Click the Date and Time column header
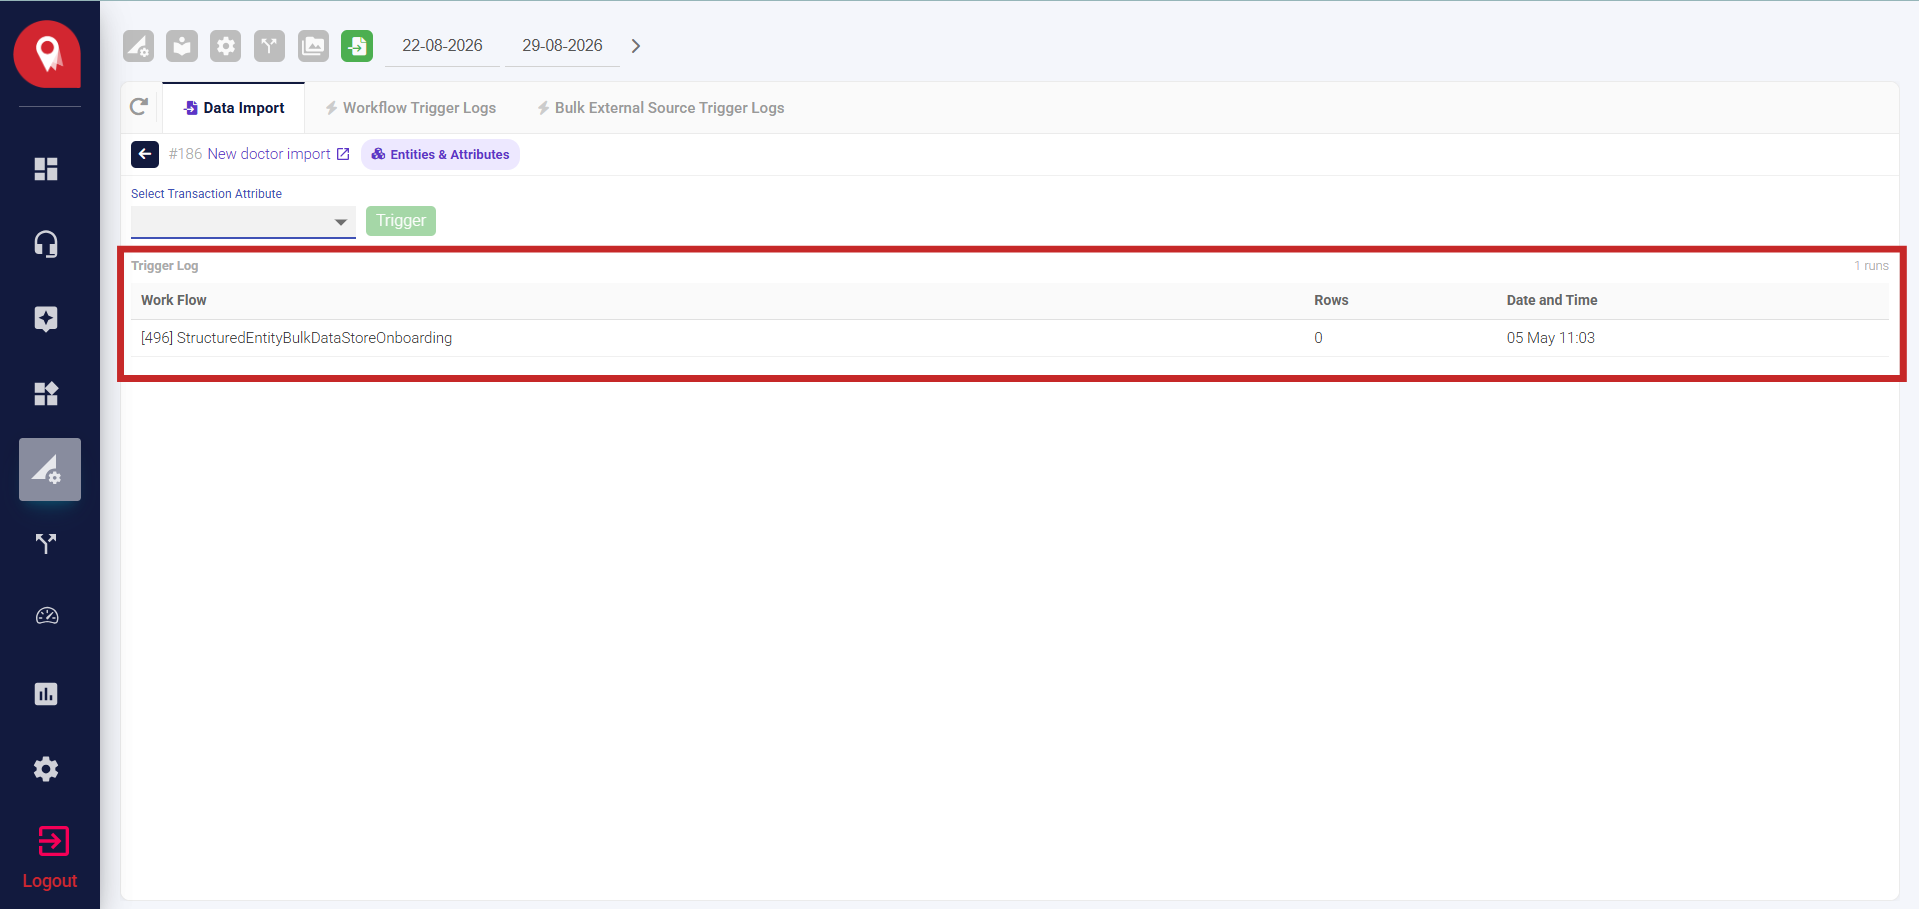Screen dimensions: 1919x909 [1552, 300]
